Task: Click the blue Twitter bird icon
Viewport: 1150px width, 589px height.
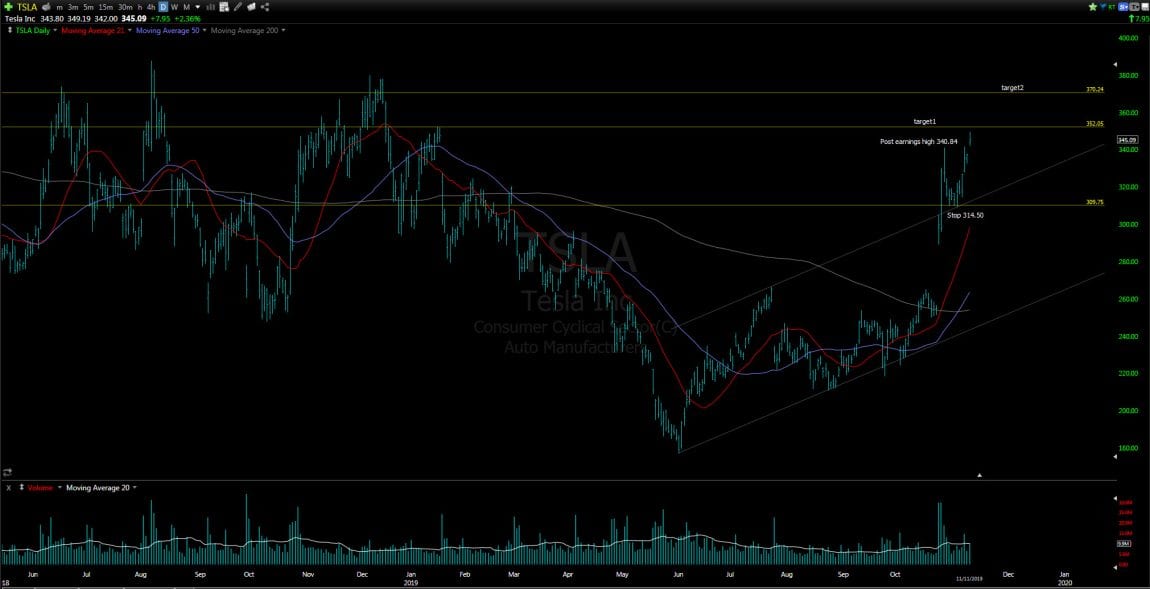Action: (1103, 6)
